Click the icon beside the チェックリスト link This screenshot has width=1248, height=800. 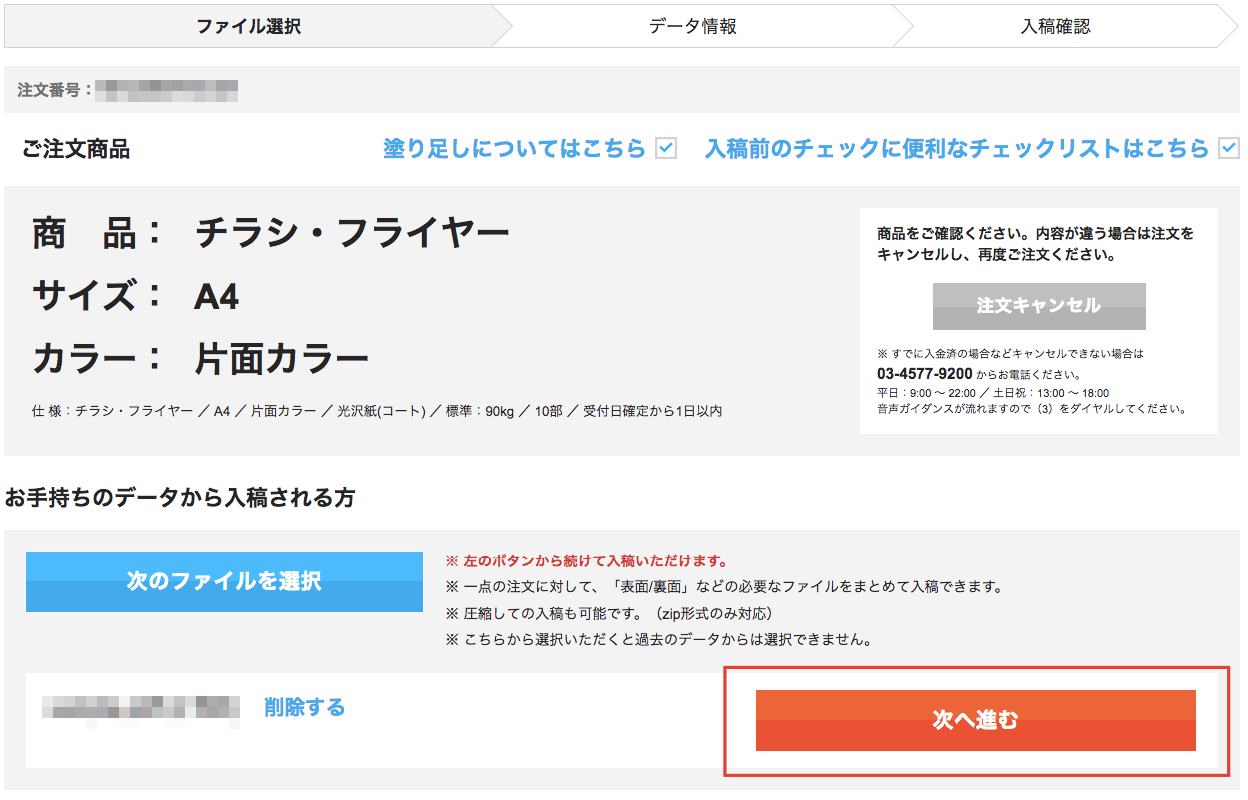click(x=1229, y=149)
